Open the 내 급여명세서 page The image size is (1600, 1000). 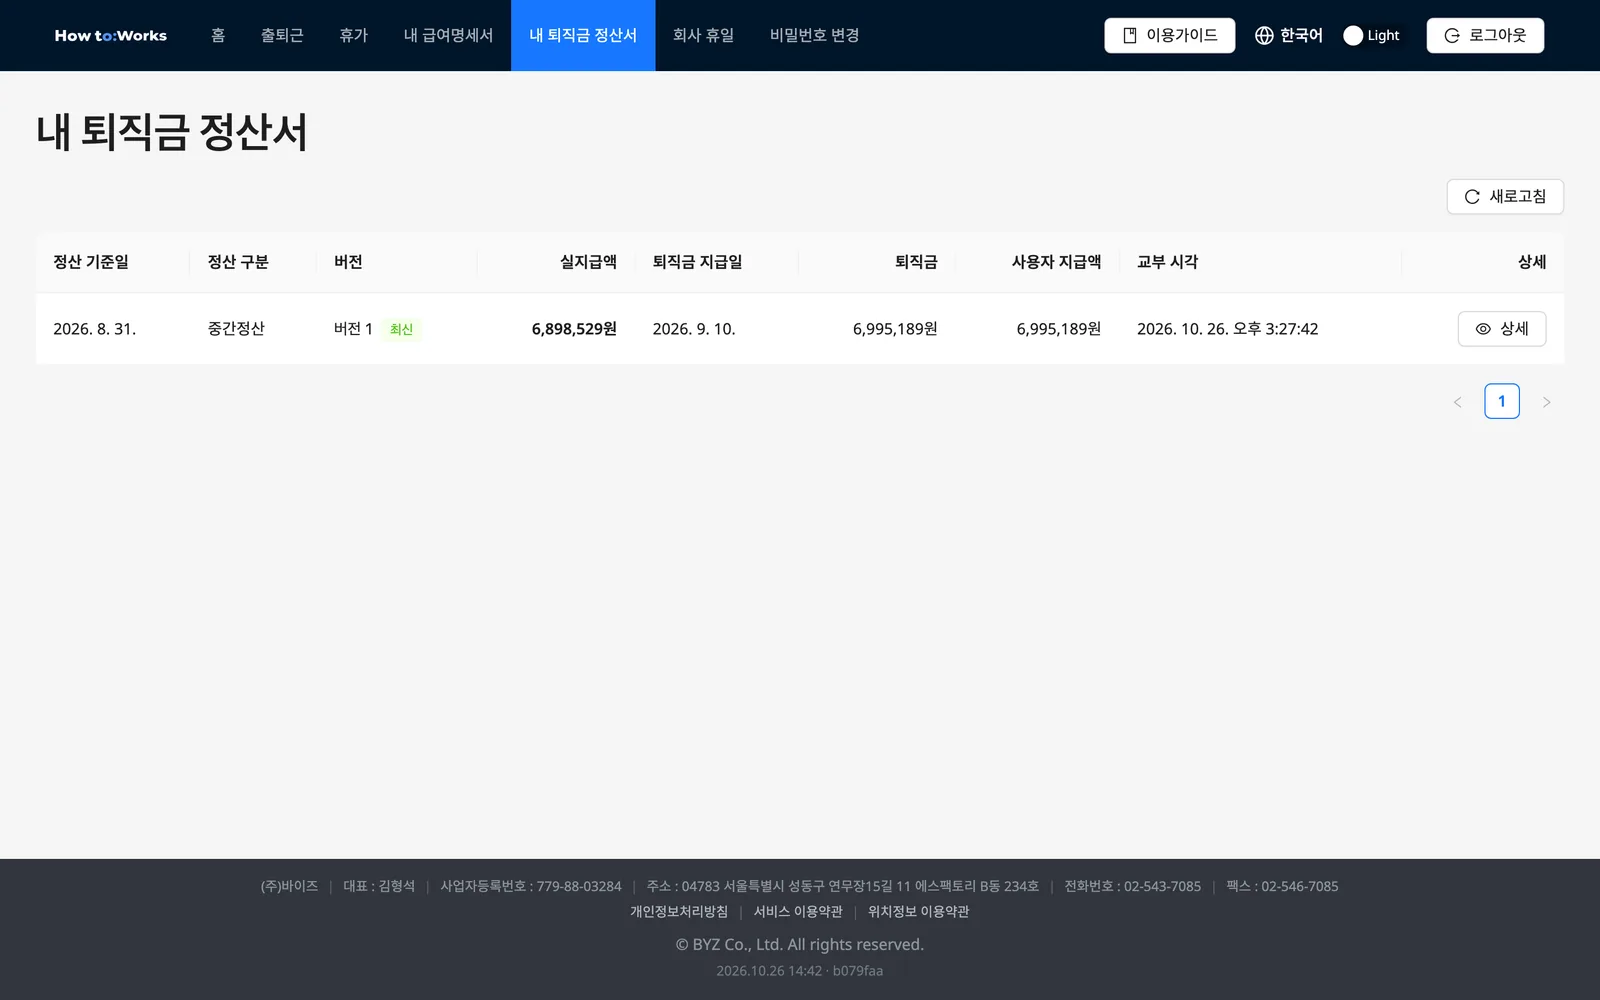coord(448,35)
